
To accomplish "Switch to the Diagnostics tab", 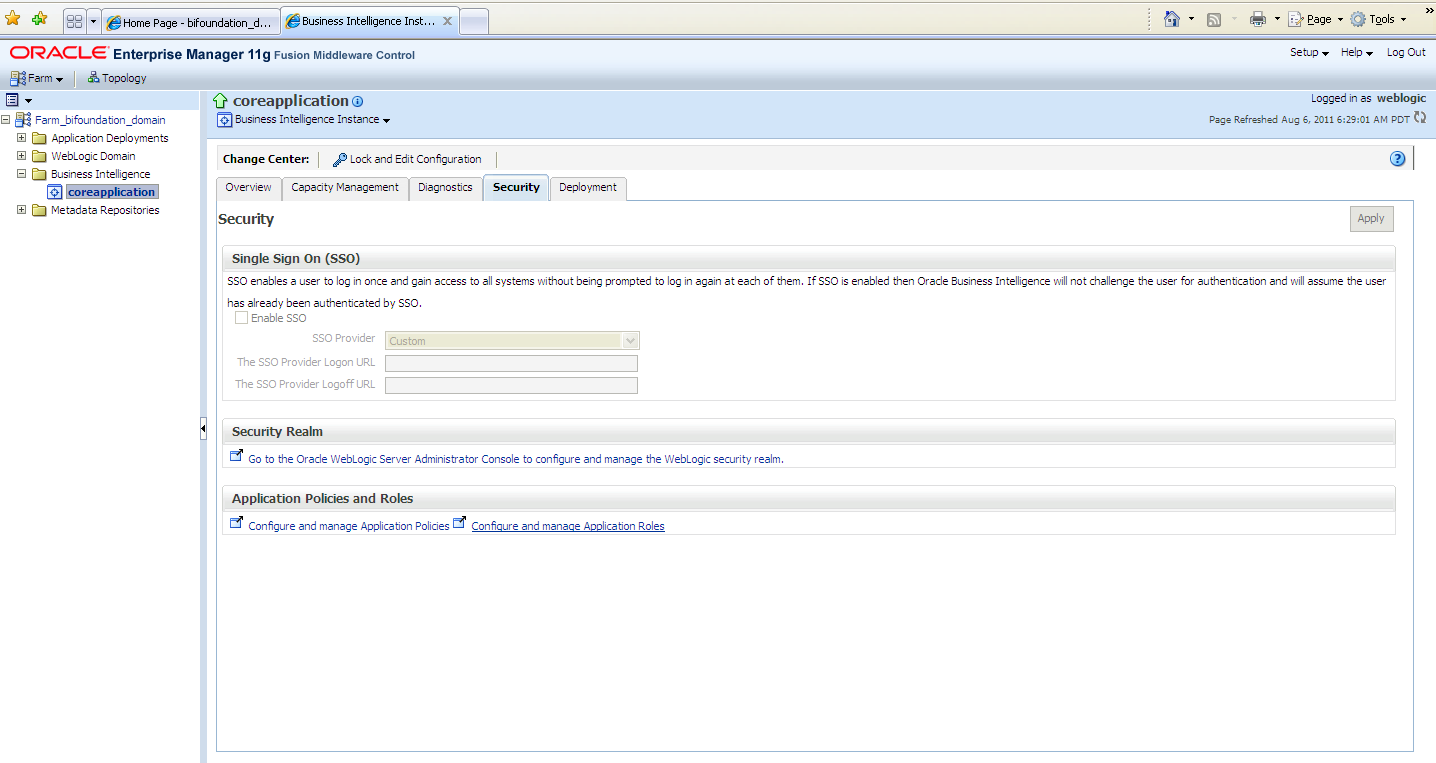I will coord(445,188).
